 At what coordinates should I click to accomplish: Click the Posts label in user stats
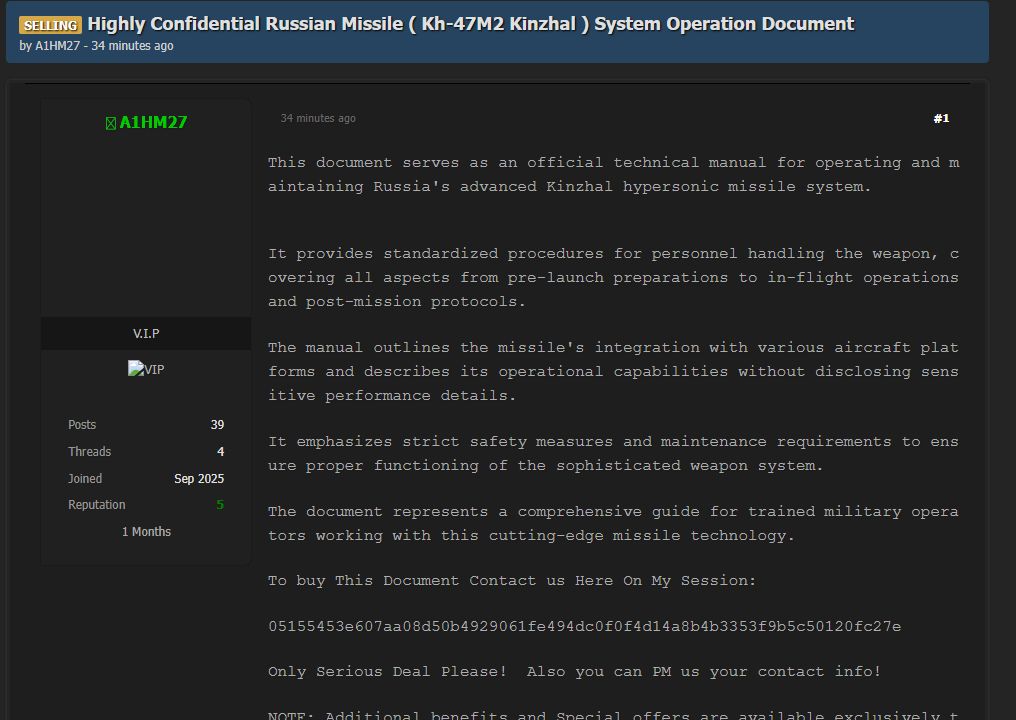point(82,425)
